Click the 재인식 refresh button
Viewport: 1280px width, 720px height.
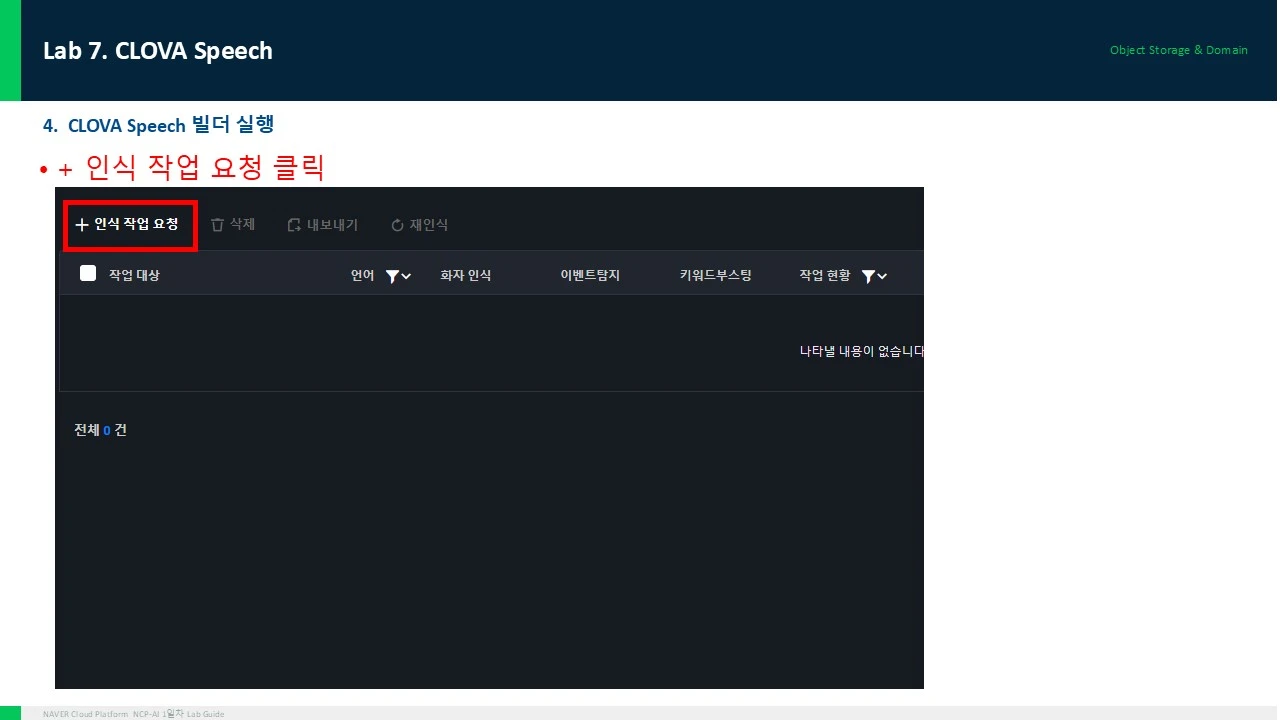[419, 225]
